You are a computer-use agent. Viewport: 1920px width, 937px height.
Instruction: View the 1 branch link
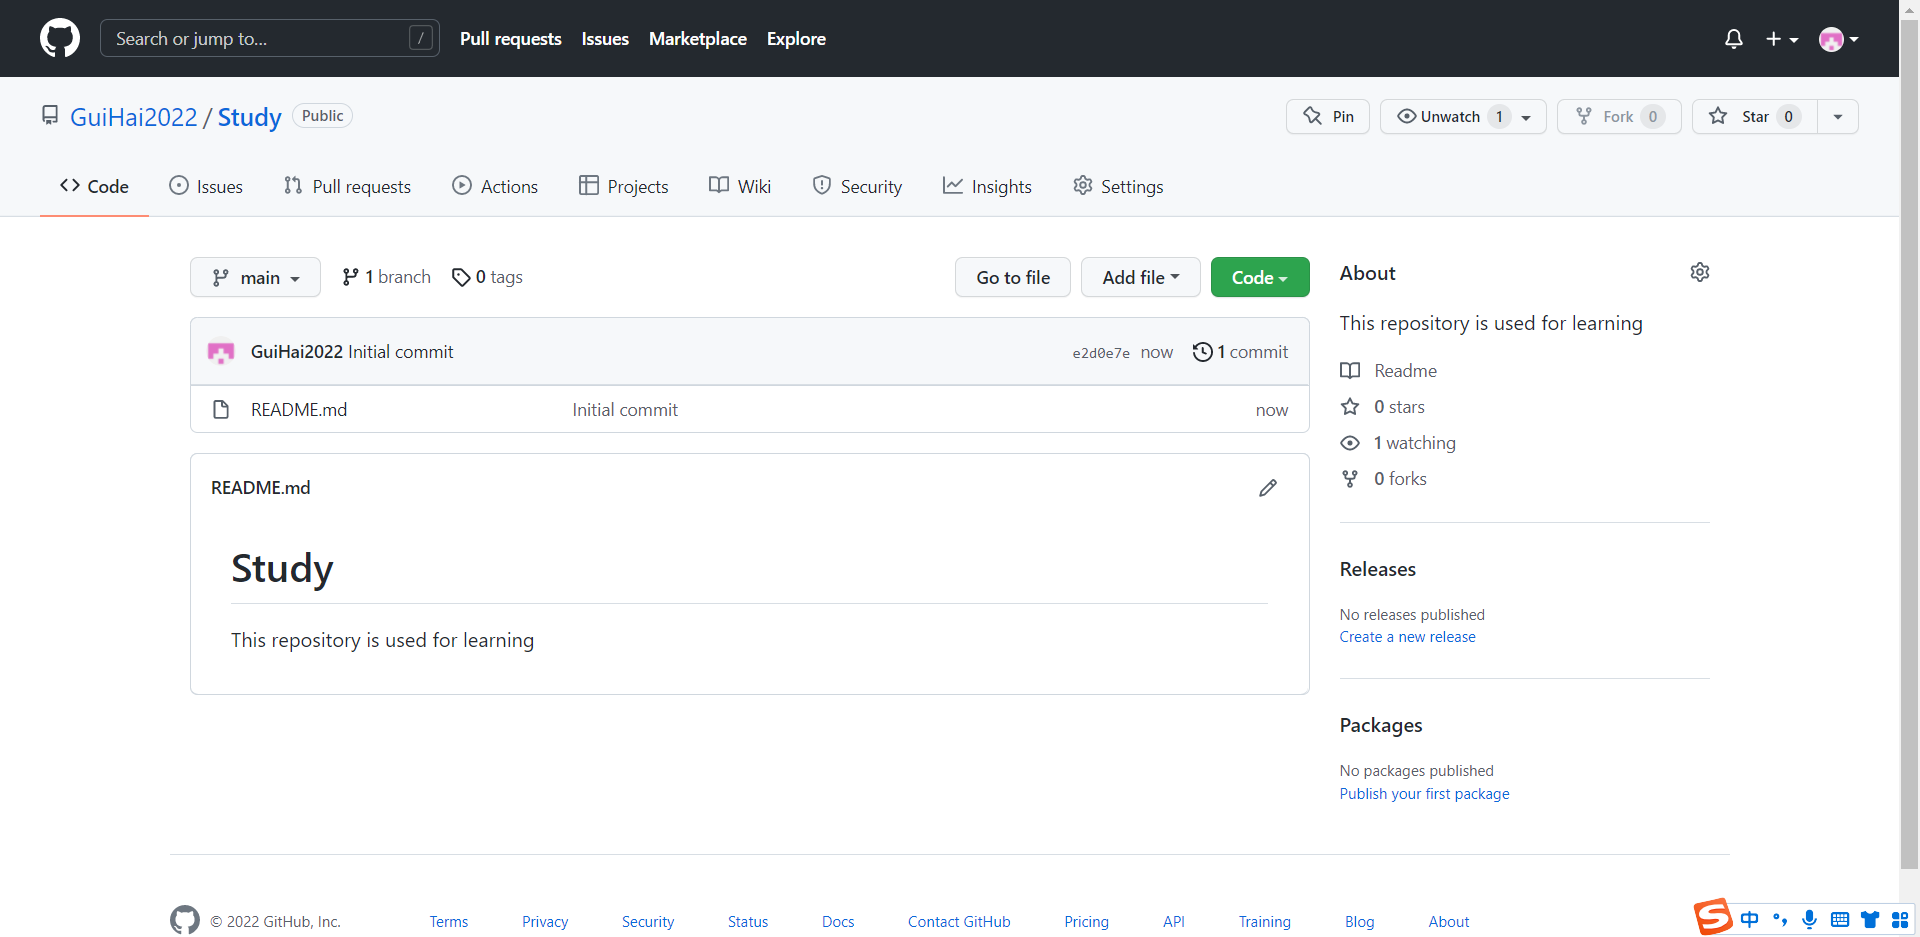[386, 277]
